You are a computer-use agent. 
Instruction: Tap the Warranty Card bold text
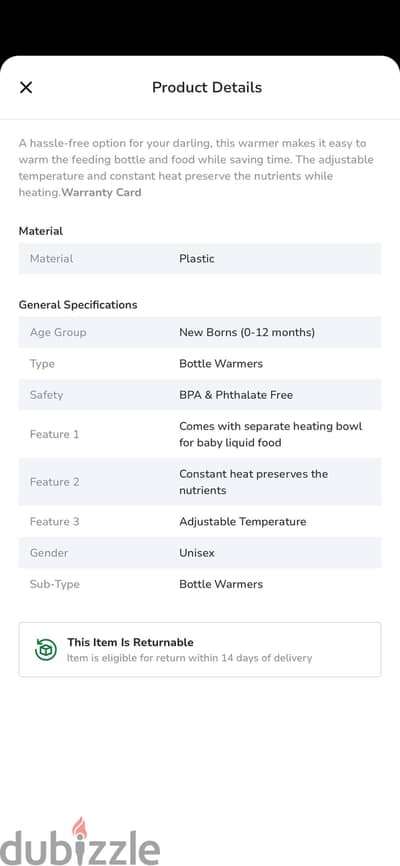pos(101,192)
